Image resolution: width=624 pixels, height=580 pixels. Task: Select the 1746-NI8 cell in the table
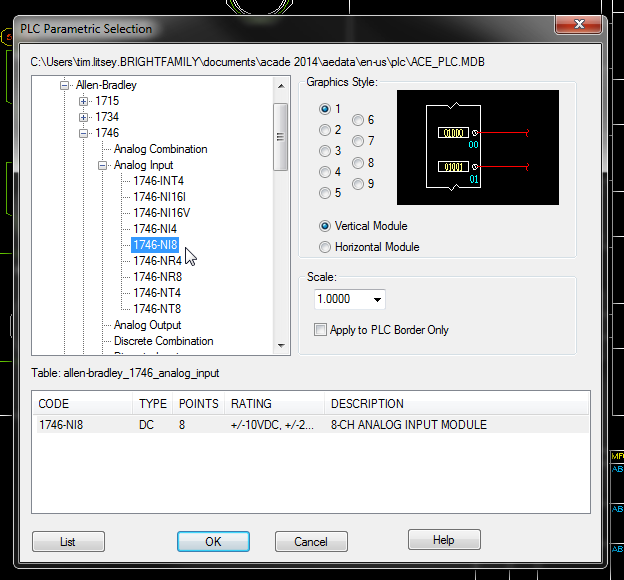(61, 425)
